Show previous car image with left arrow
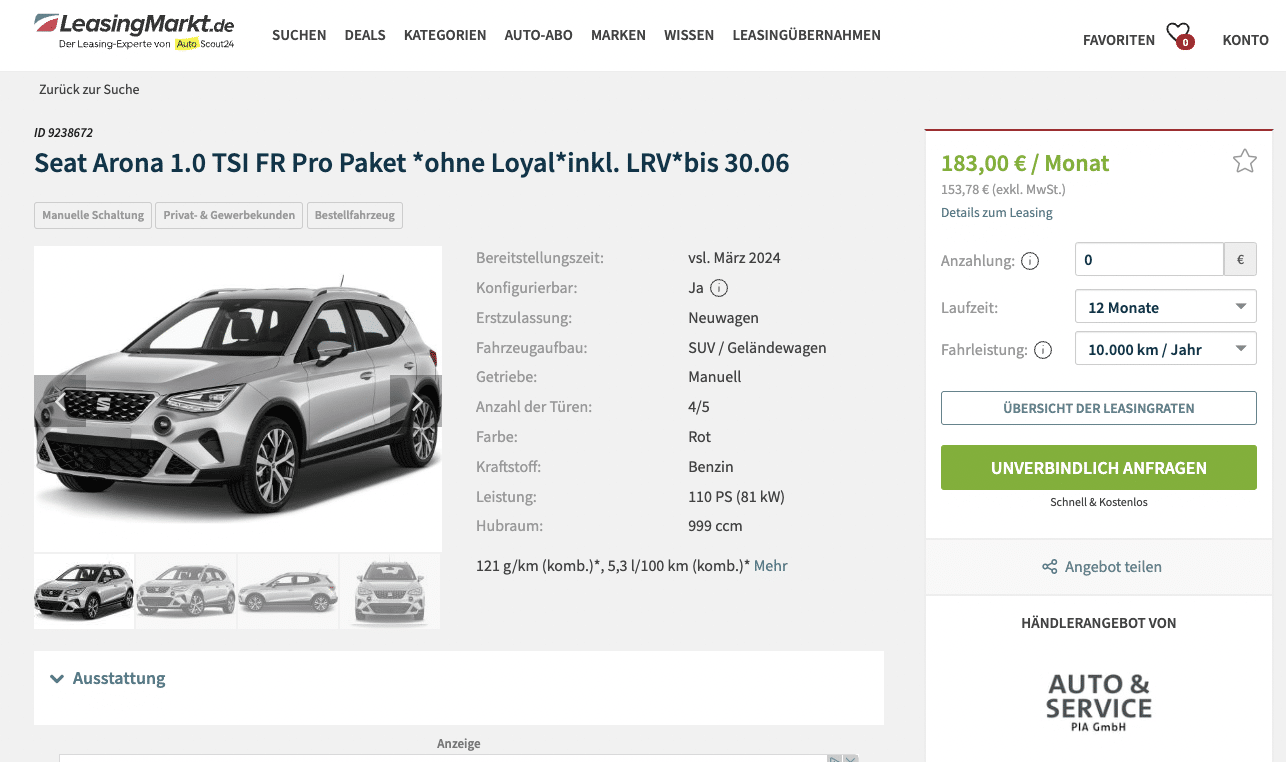This screenshot has height=762, width=1286. pos(60,401)
